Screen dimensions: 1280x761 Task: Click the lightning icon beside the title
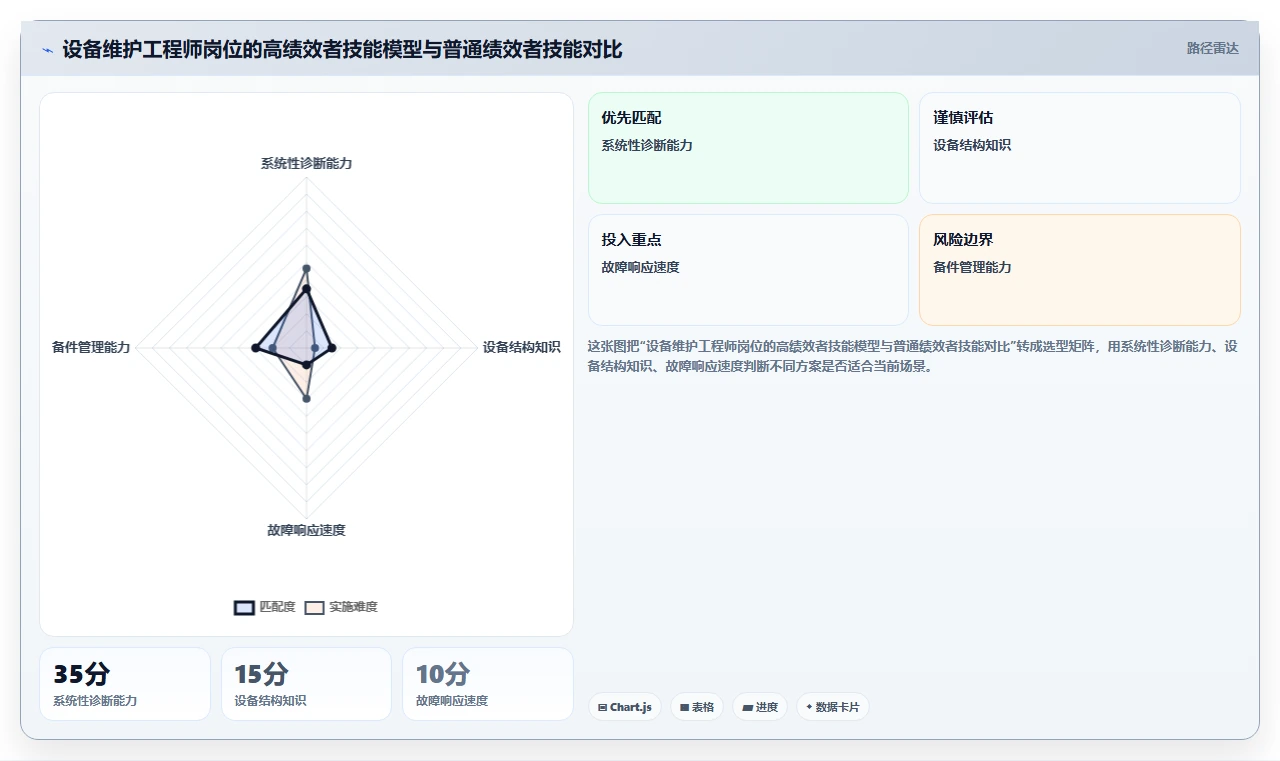tap(47, 50)
